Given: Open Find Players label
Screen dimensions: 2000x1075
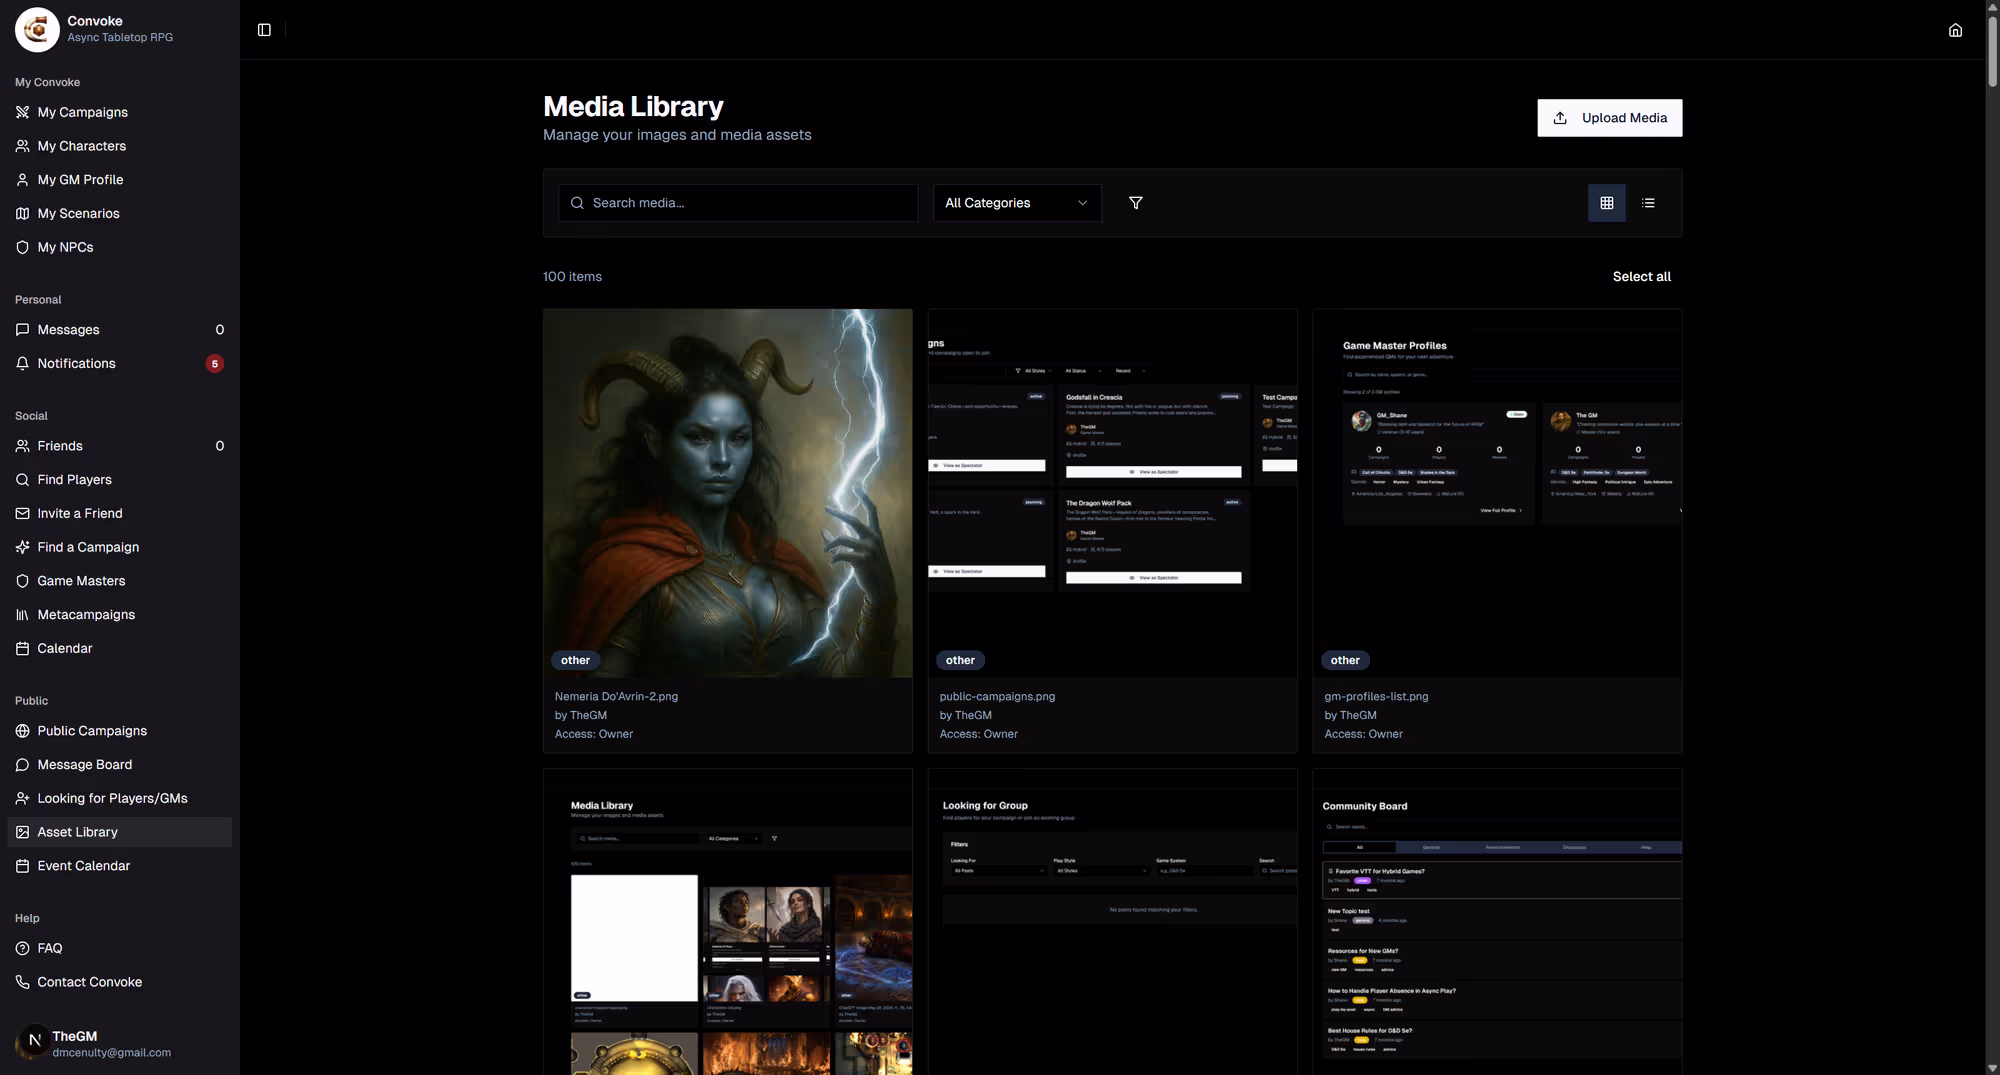Looking at the screenshot, I should (x=74, y=480).
